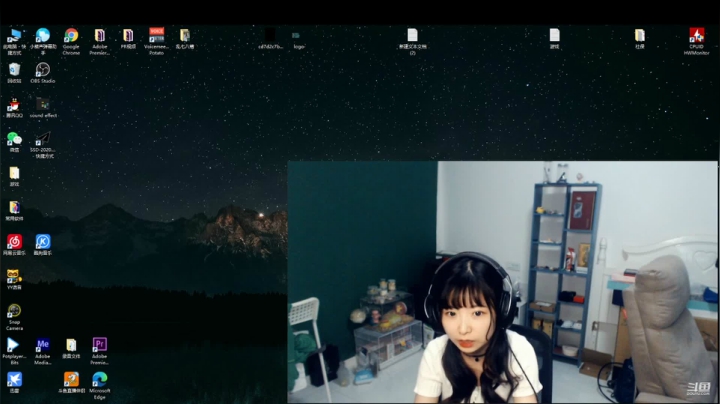Open the 桌面文件 folder icon
This screenshot has width=720, height=404.
pos(71,344)
